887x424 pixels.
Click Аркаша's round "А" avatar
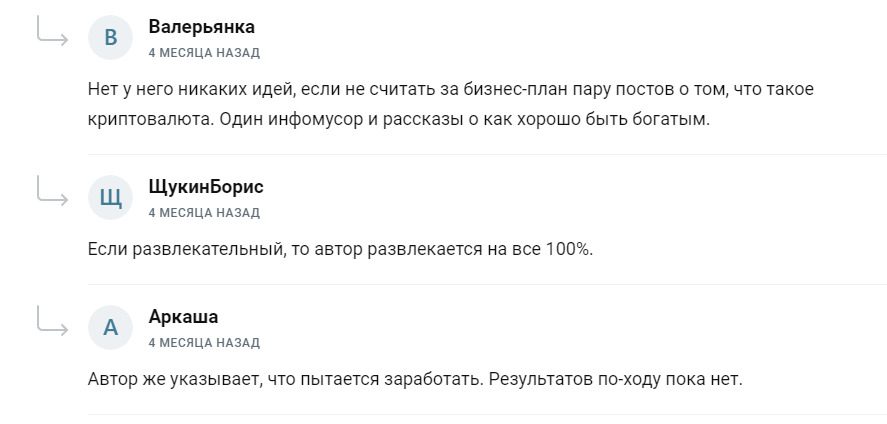click(111, 329)
